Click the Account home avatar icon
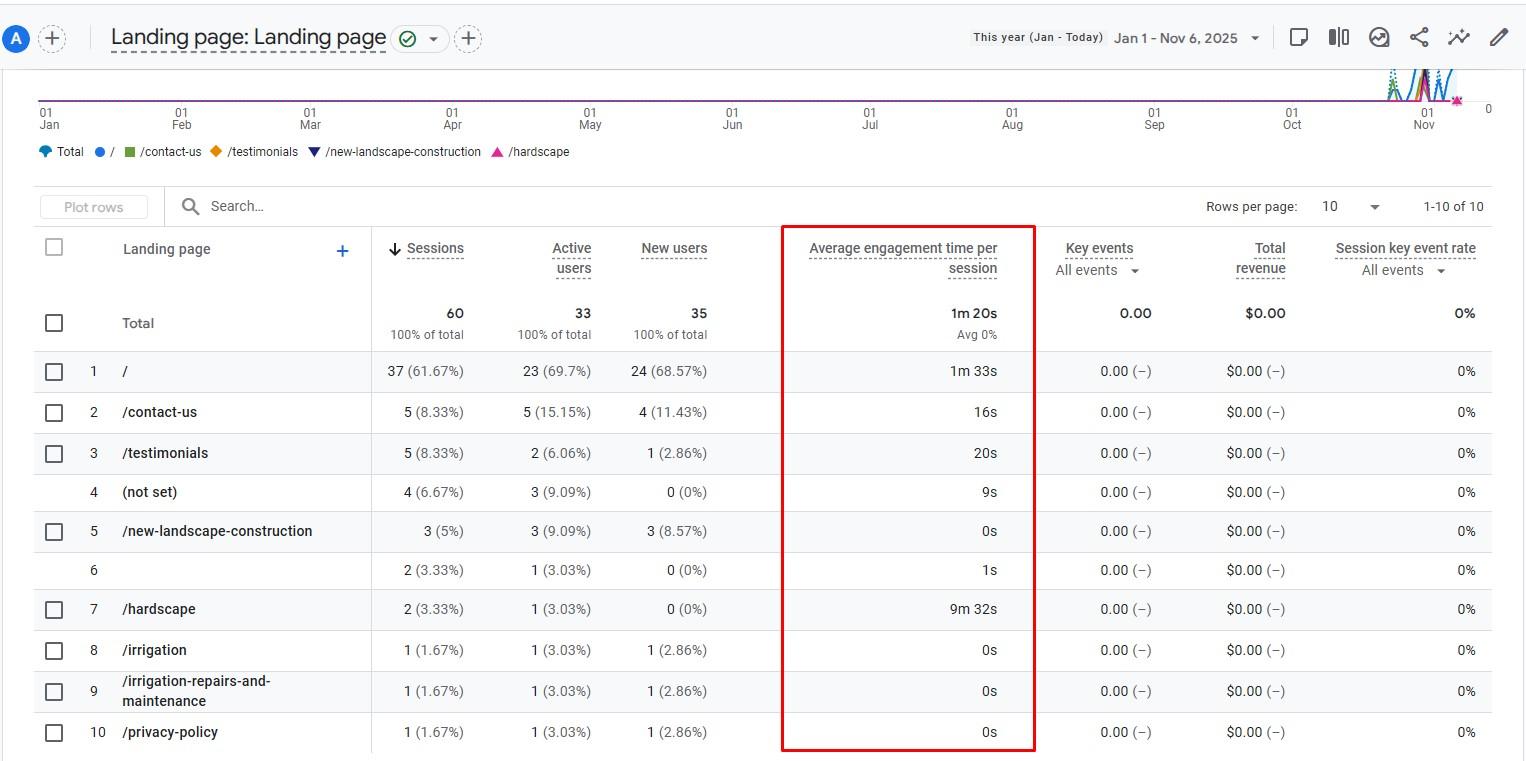 (x=16, y=37)
